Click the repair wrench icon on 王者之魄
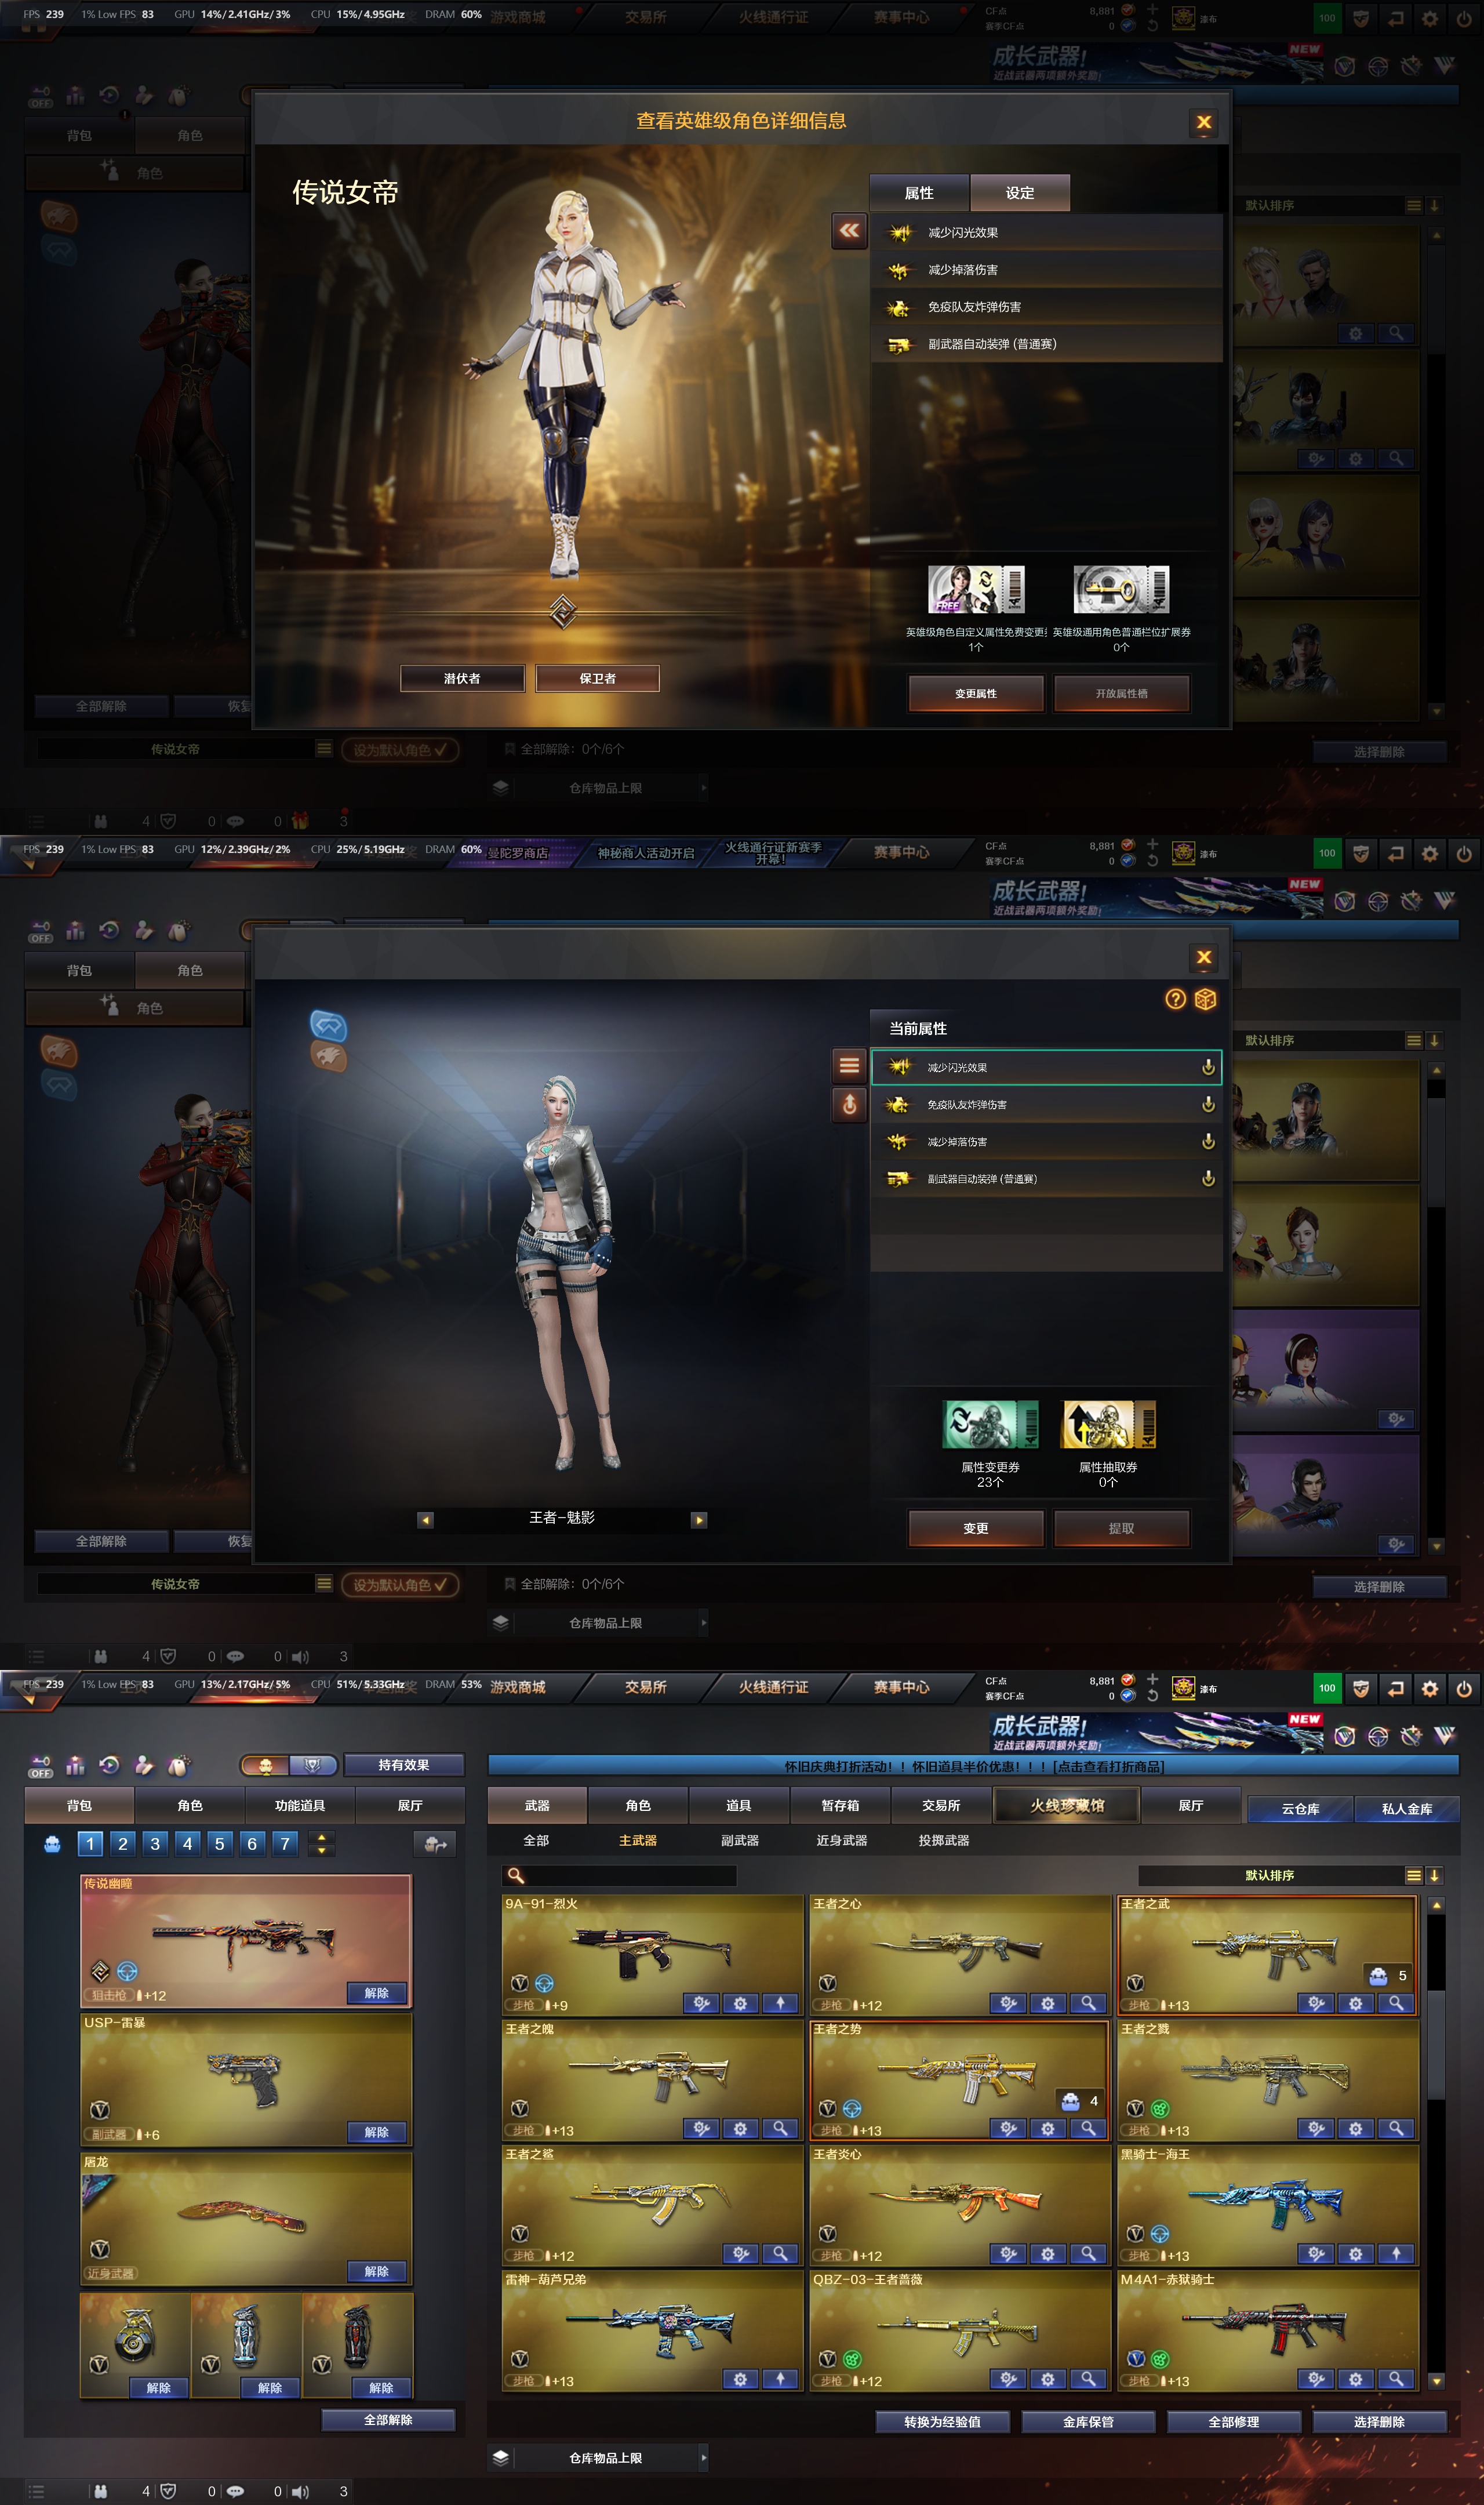This screenshot has height=2505, width=1484. (702, 2128)
